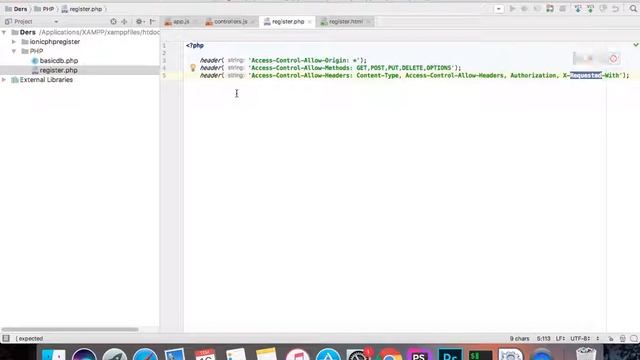Click tool windows icon in status bar corner
The image size is (640, 360).
pos(6,338)
